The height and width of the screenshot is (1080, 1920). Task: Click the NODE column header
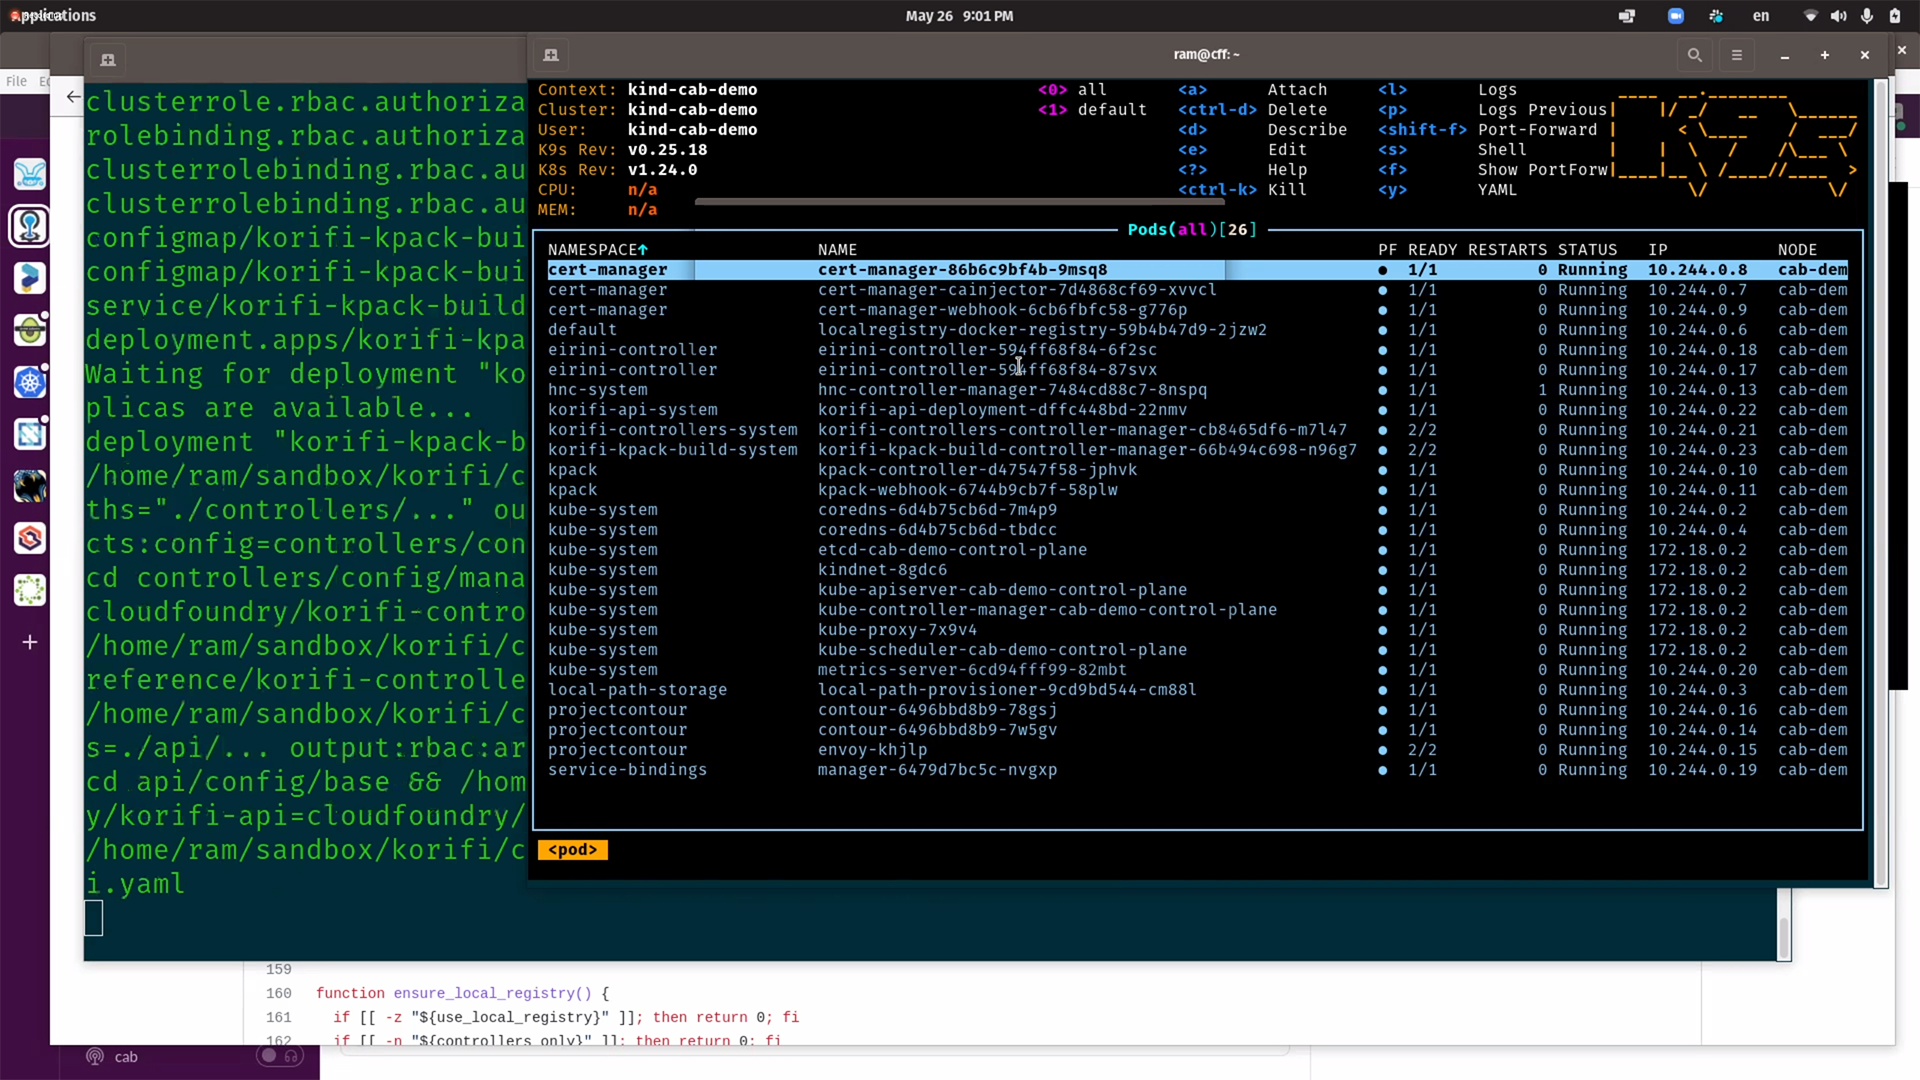click(x=1797, y=250)
